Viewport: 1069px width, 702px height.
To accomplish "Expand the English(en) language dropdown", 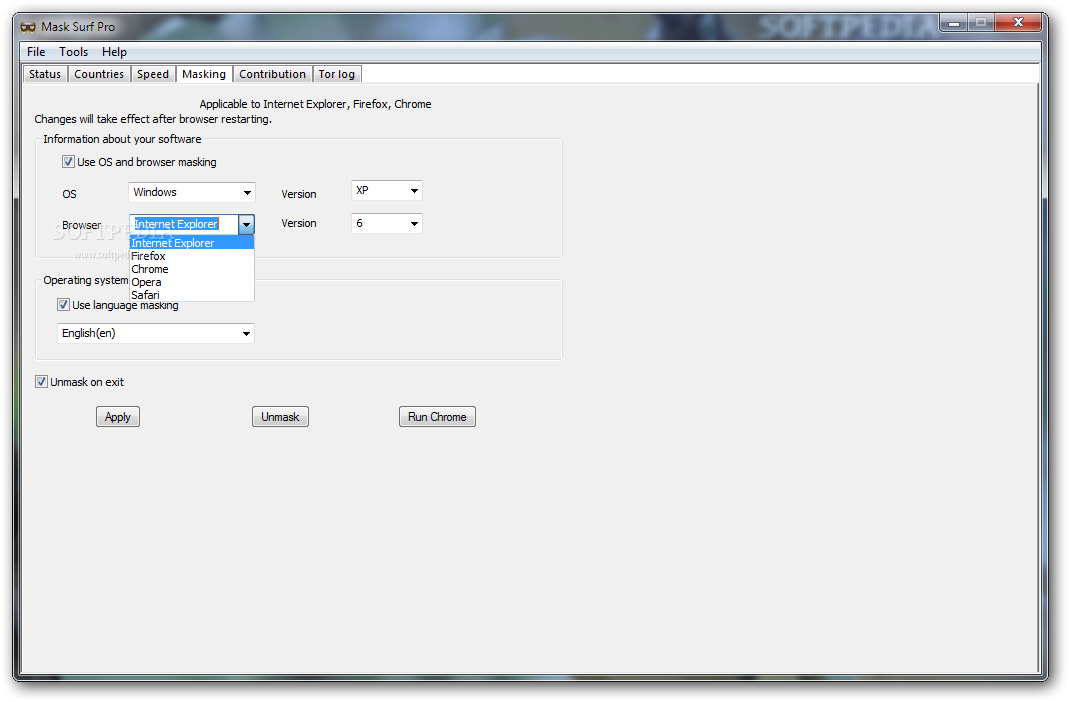I will click(155, 333).
